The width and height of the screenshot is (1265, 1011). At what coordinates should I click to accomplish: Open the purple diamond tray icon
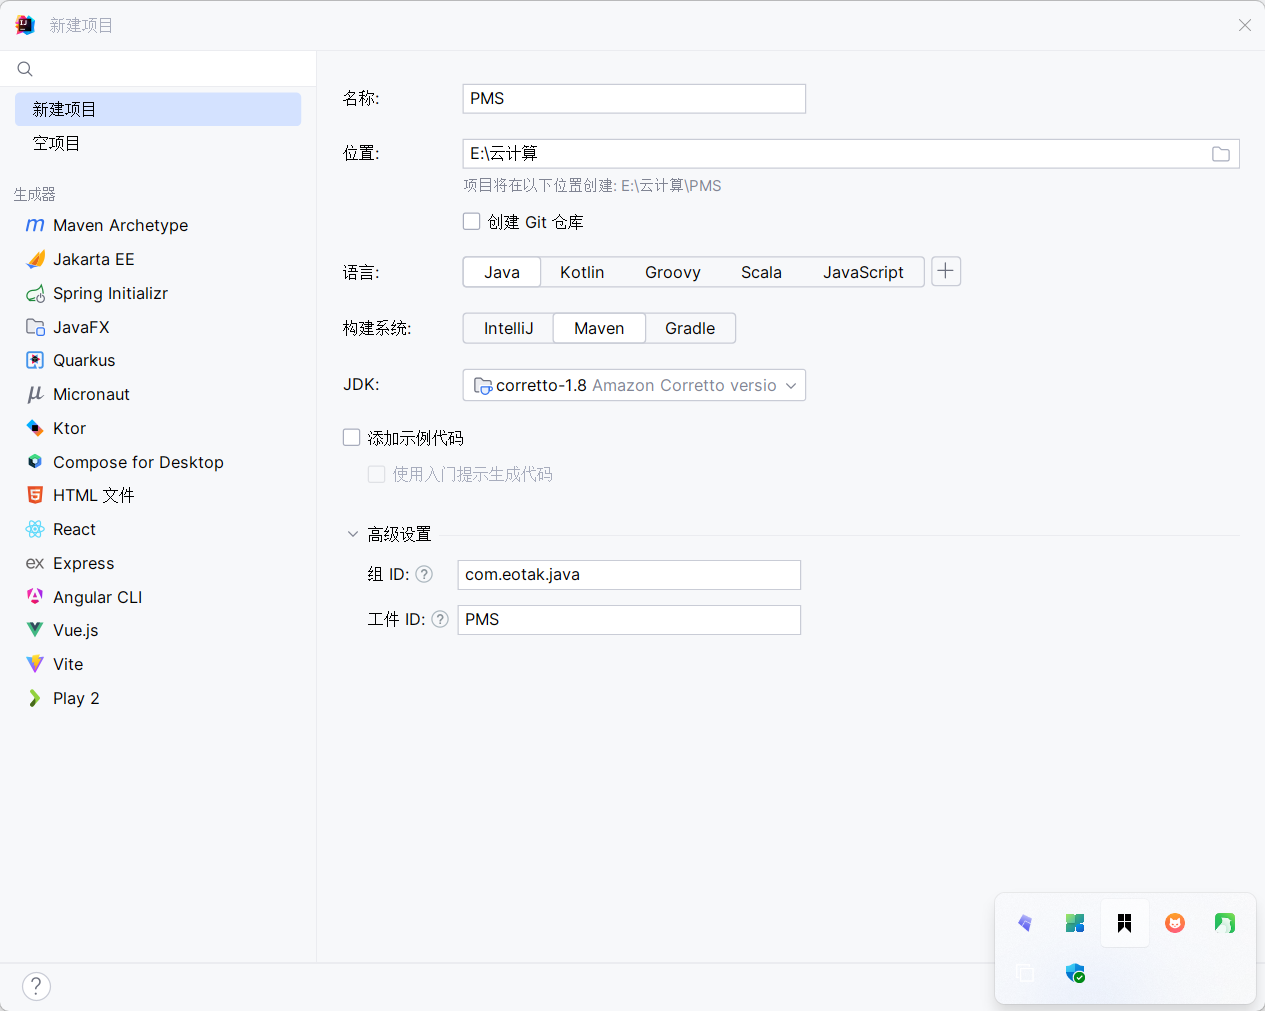tap(1025, 923)
